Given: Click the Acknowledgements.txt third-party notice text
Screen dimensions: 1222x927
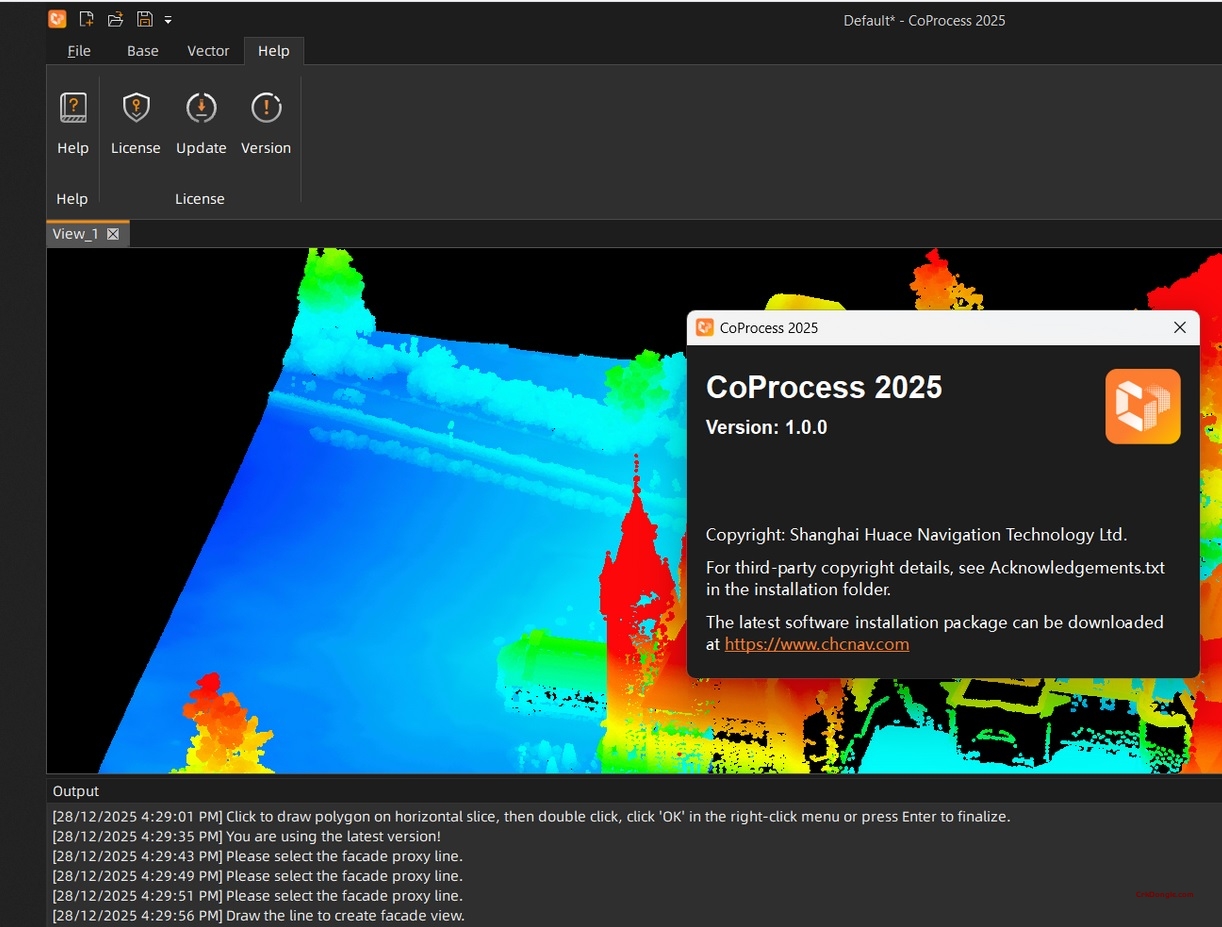Looking at the screenshot, I should (x=935, y=578).
